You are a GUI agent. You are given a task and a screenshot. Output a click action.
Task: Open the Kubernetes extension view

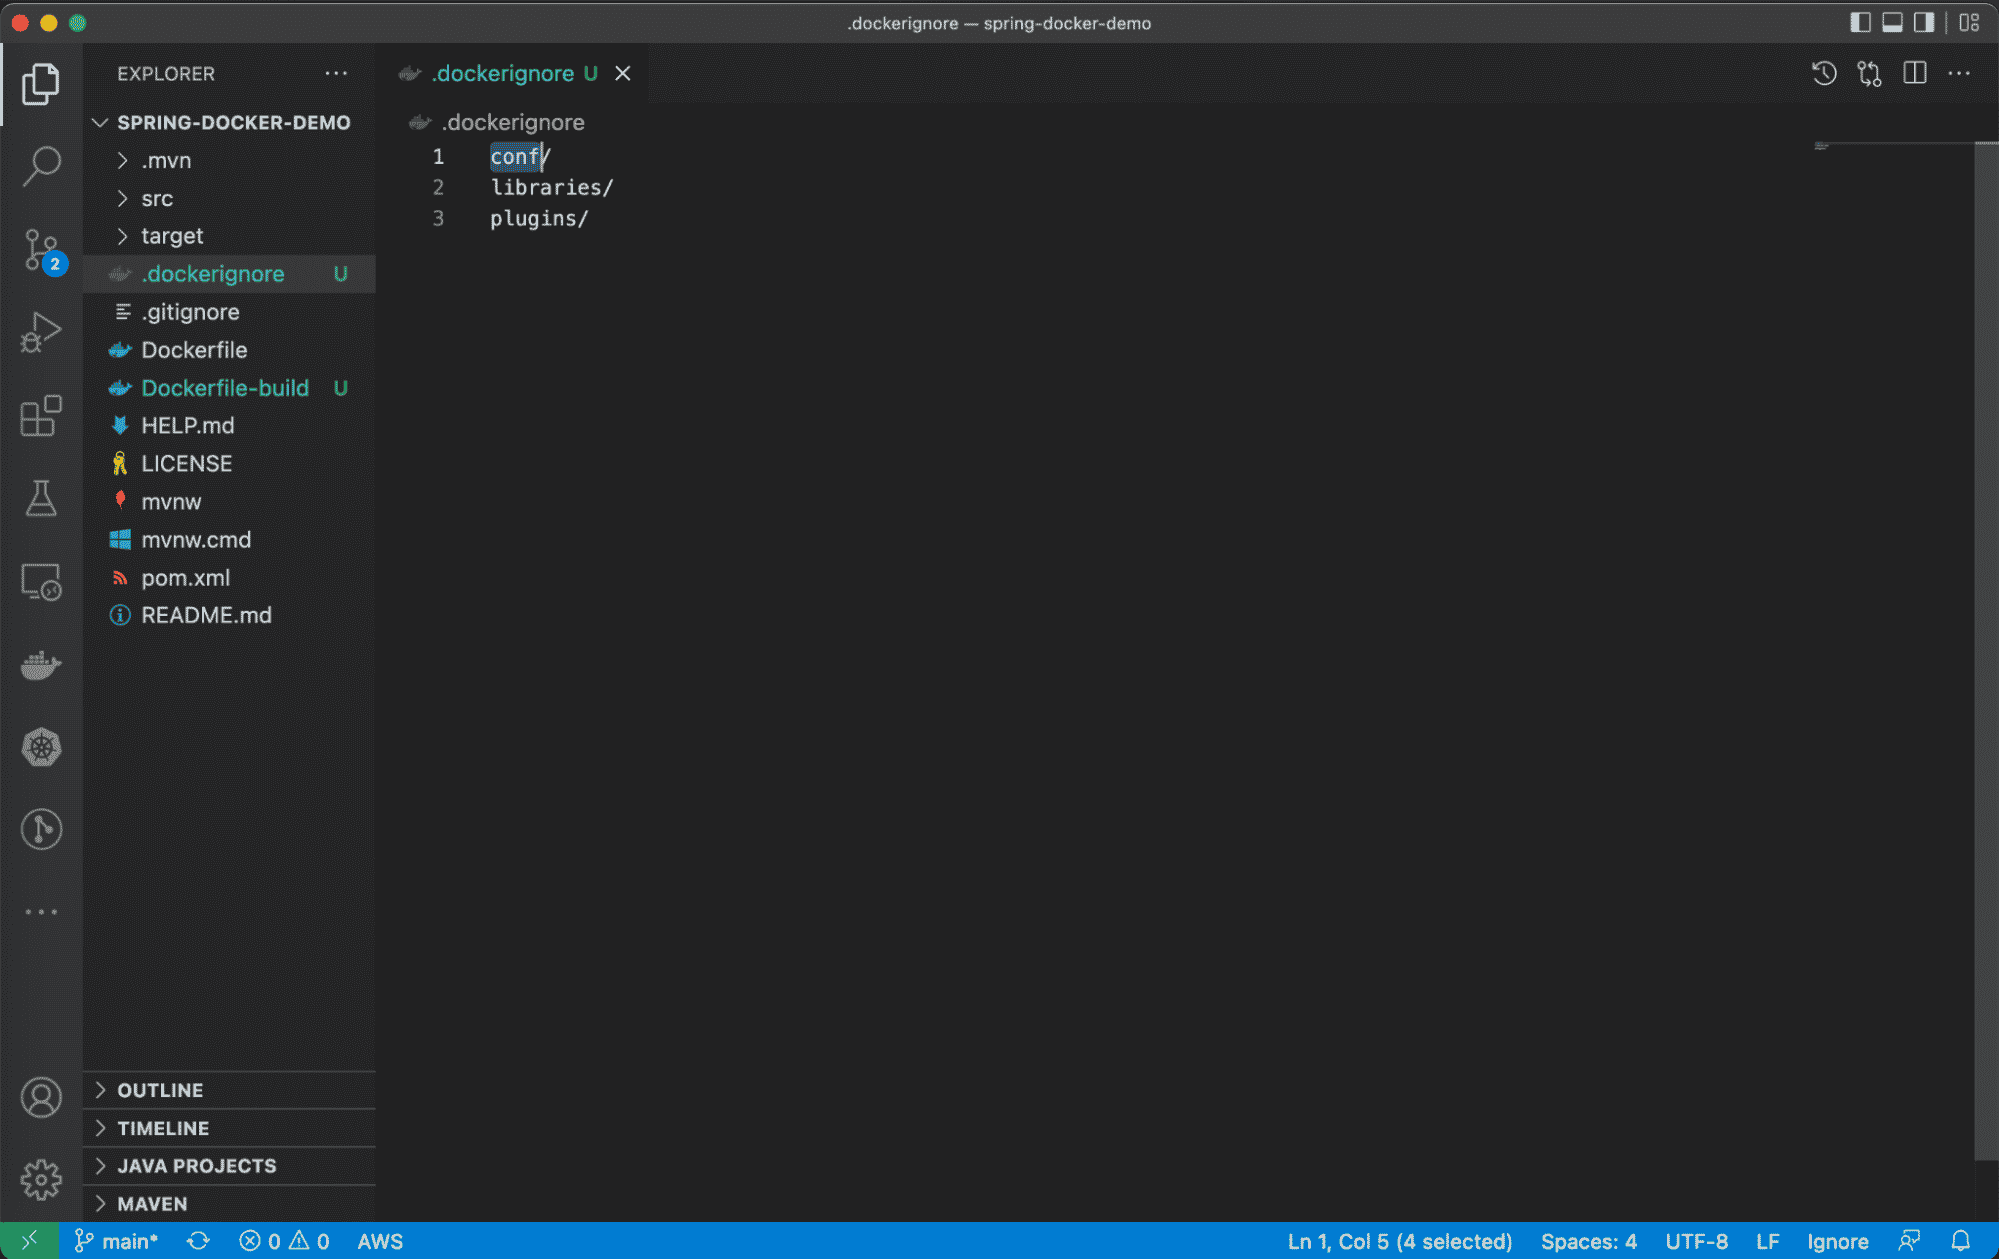pyautogui.click(x=41, y=747)
